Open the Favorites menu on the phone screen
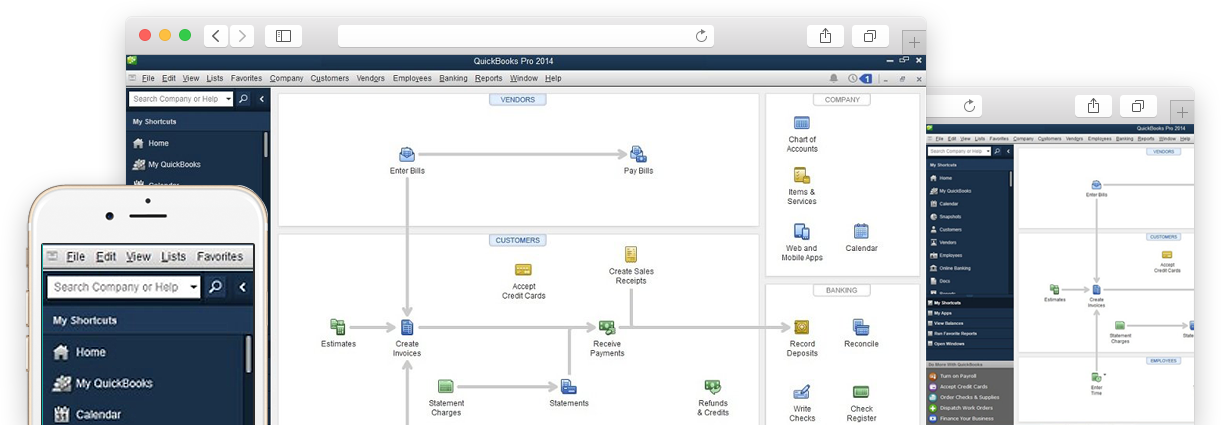 point(219,257)
